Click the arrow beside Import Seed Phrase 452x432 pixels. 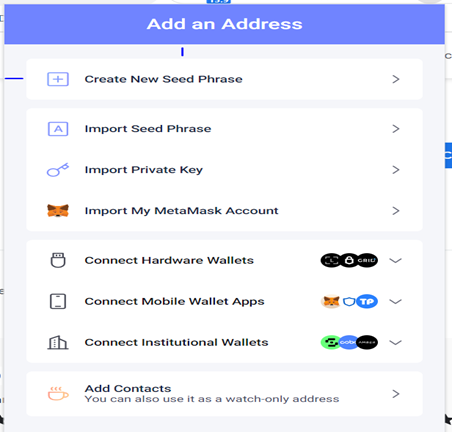pyautogui.click(x=396, y=129)
